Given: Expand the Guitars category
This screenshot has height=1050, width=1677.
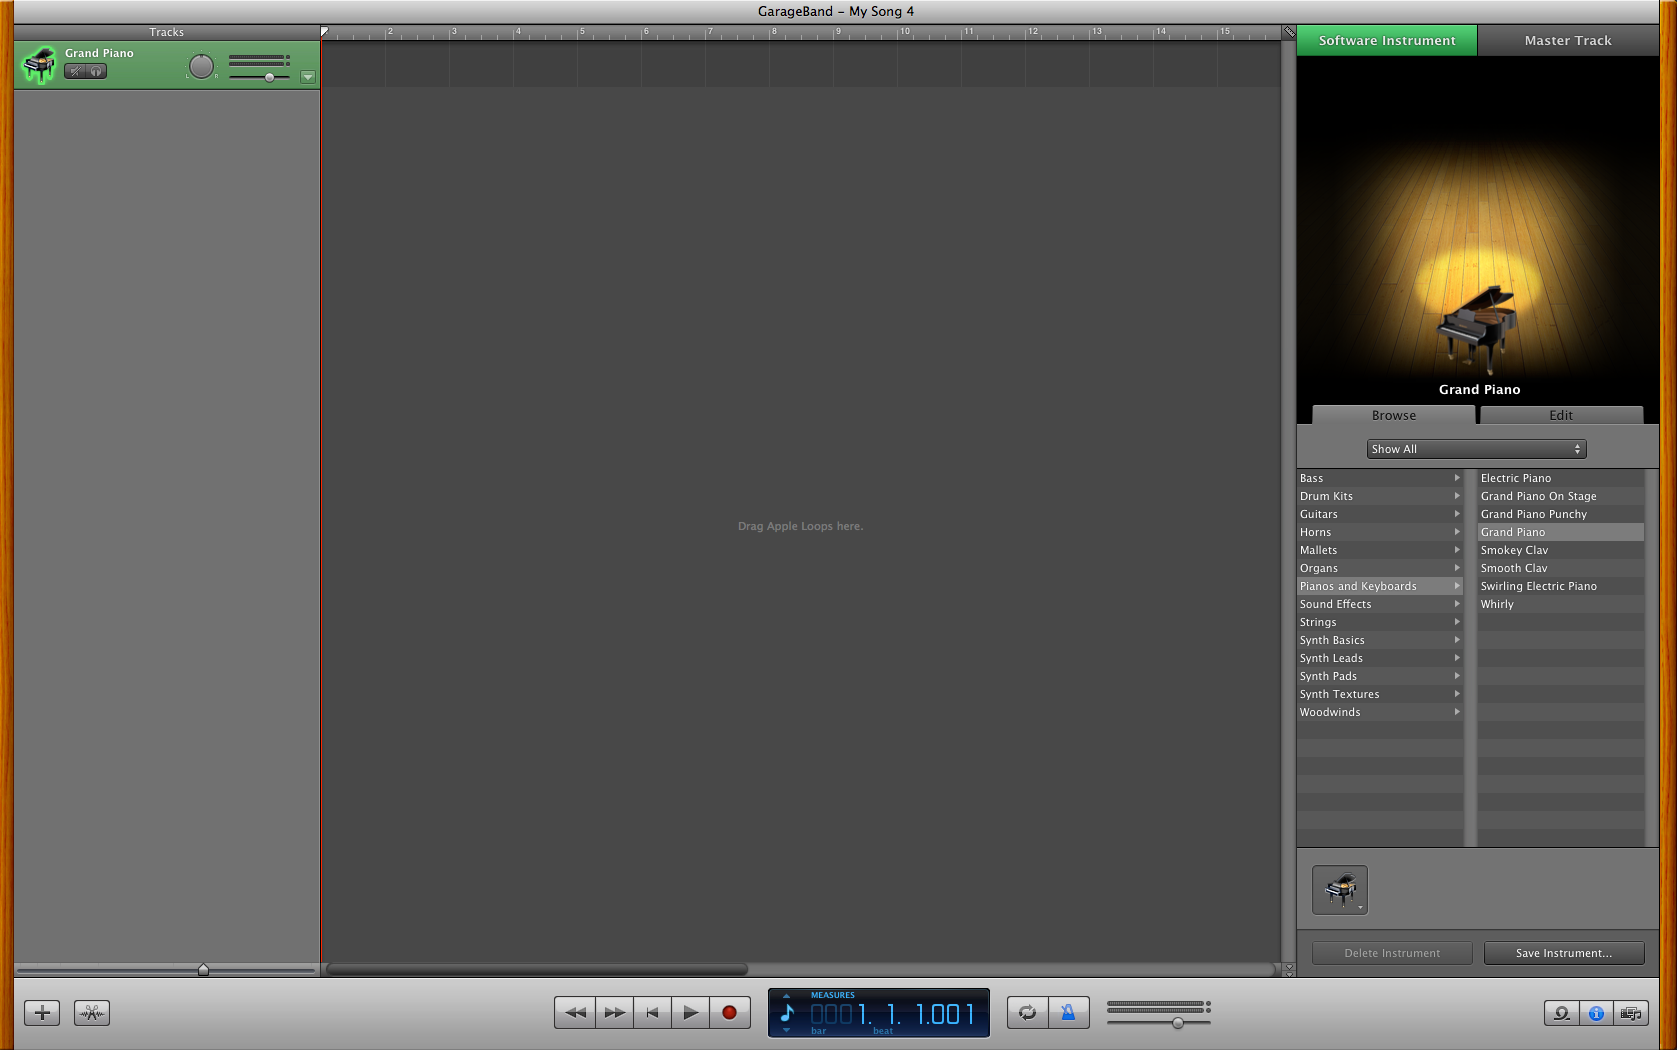Looking at the screenshot, I should [1380, 514].
